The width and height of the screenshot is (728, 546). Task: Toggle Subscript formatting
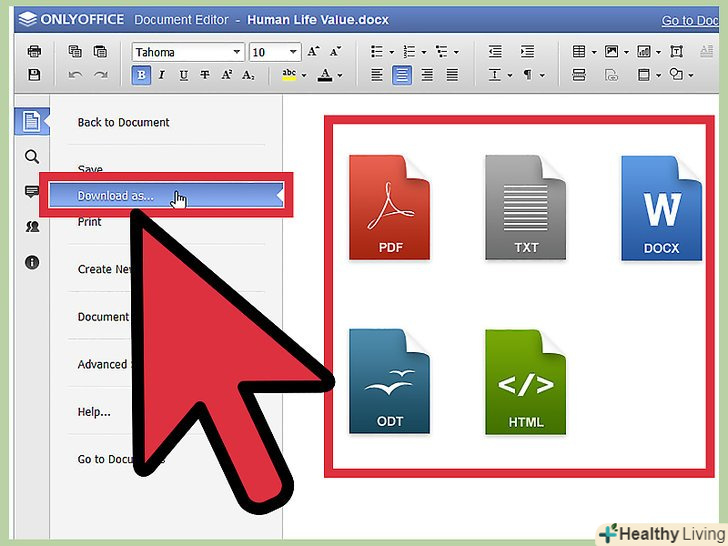coord(248,75)
